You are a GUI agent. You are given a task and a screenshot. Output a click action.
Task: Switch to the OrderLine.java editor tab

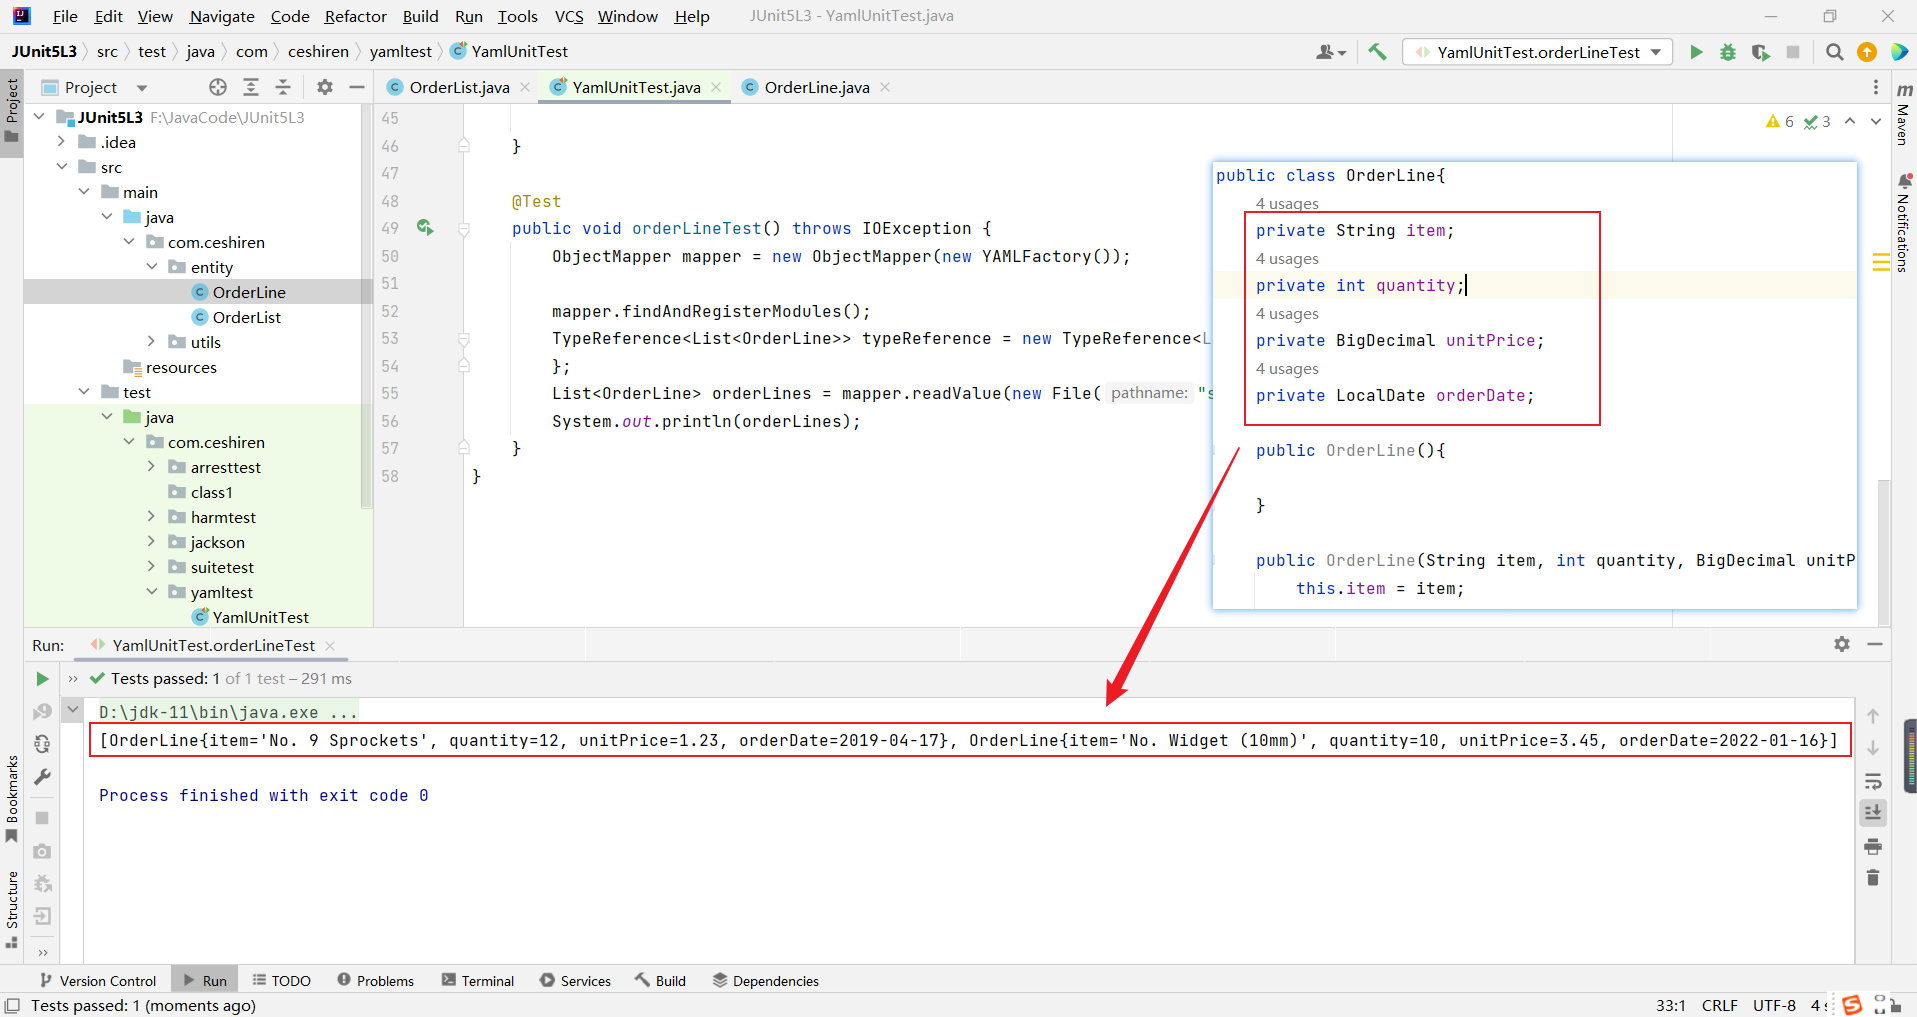coord(816,87)
